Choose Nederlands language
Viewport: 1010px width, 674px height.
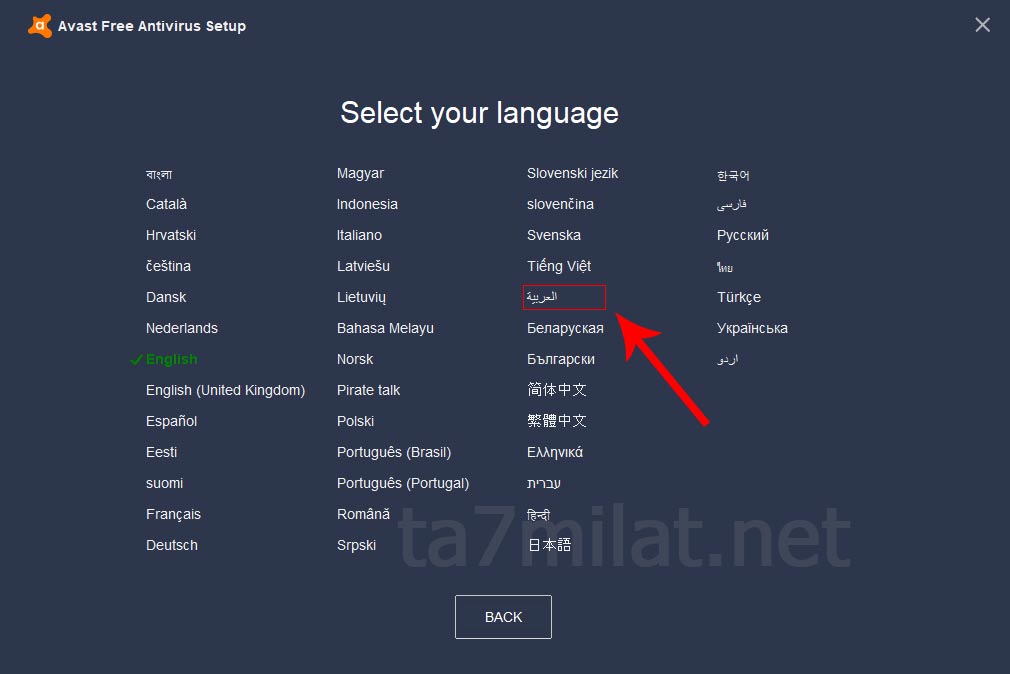tap(182, 328)
